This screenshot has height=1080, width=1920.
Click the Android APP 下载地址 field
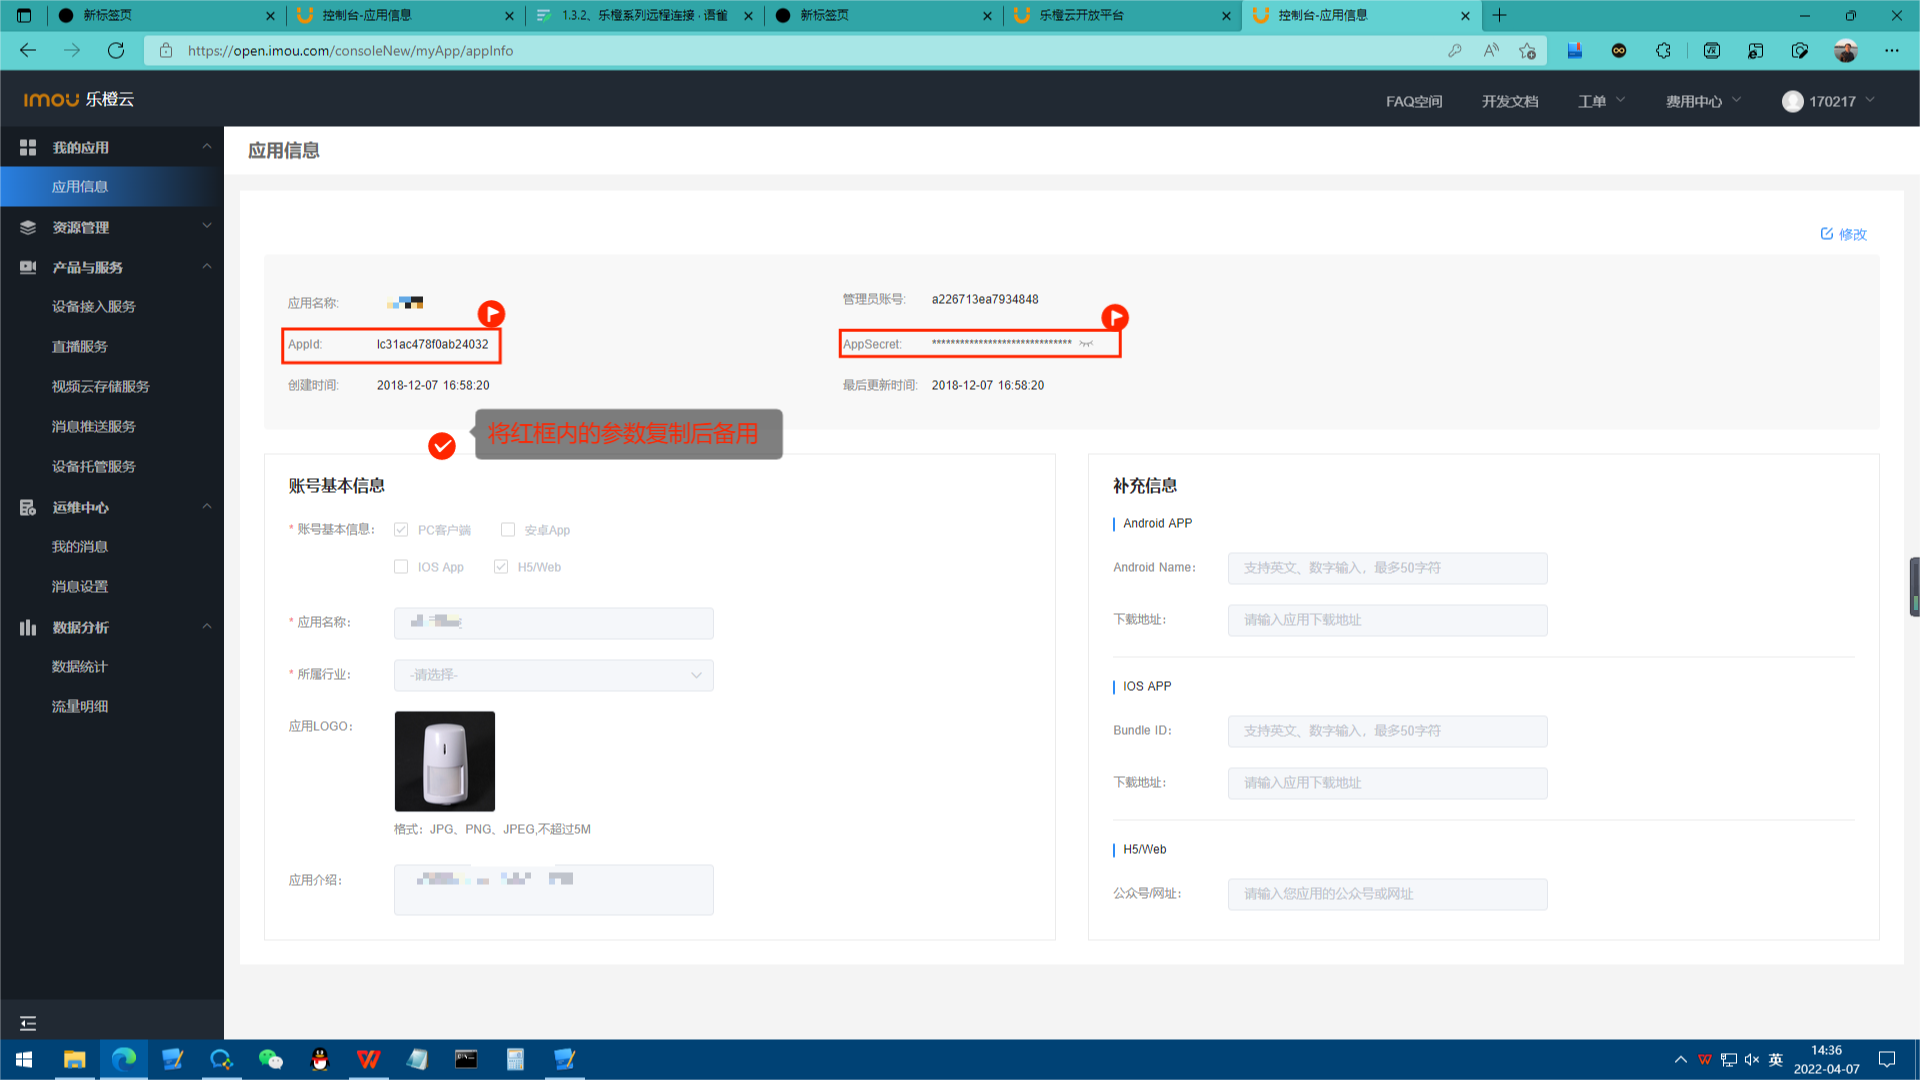click(x=1388, y=620)
